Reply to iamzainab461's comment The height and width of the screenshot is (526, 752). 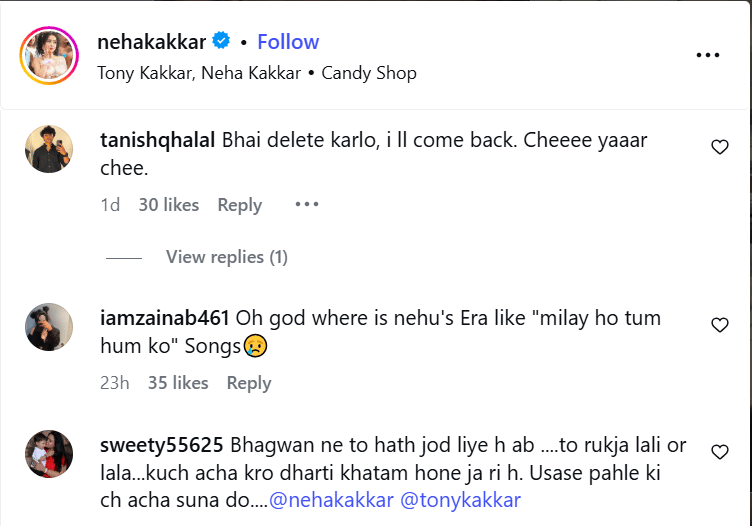click(x=249, y=383)
